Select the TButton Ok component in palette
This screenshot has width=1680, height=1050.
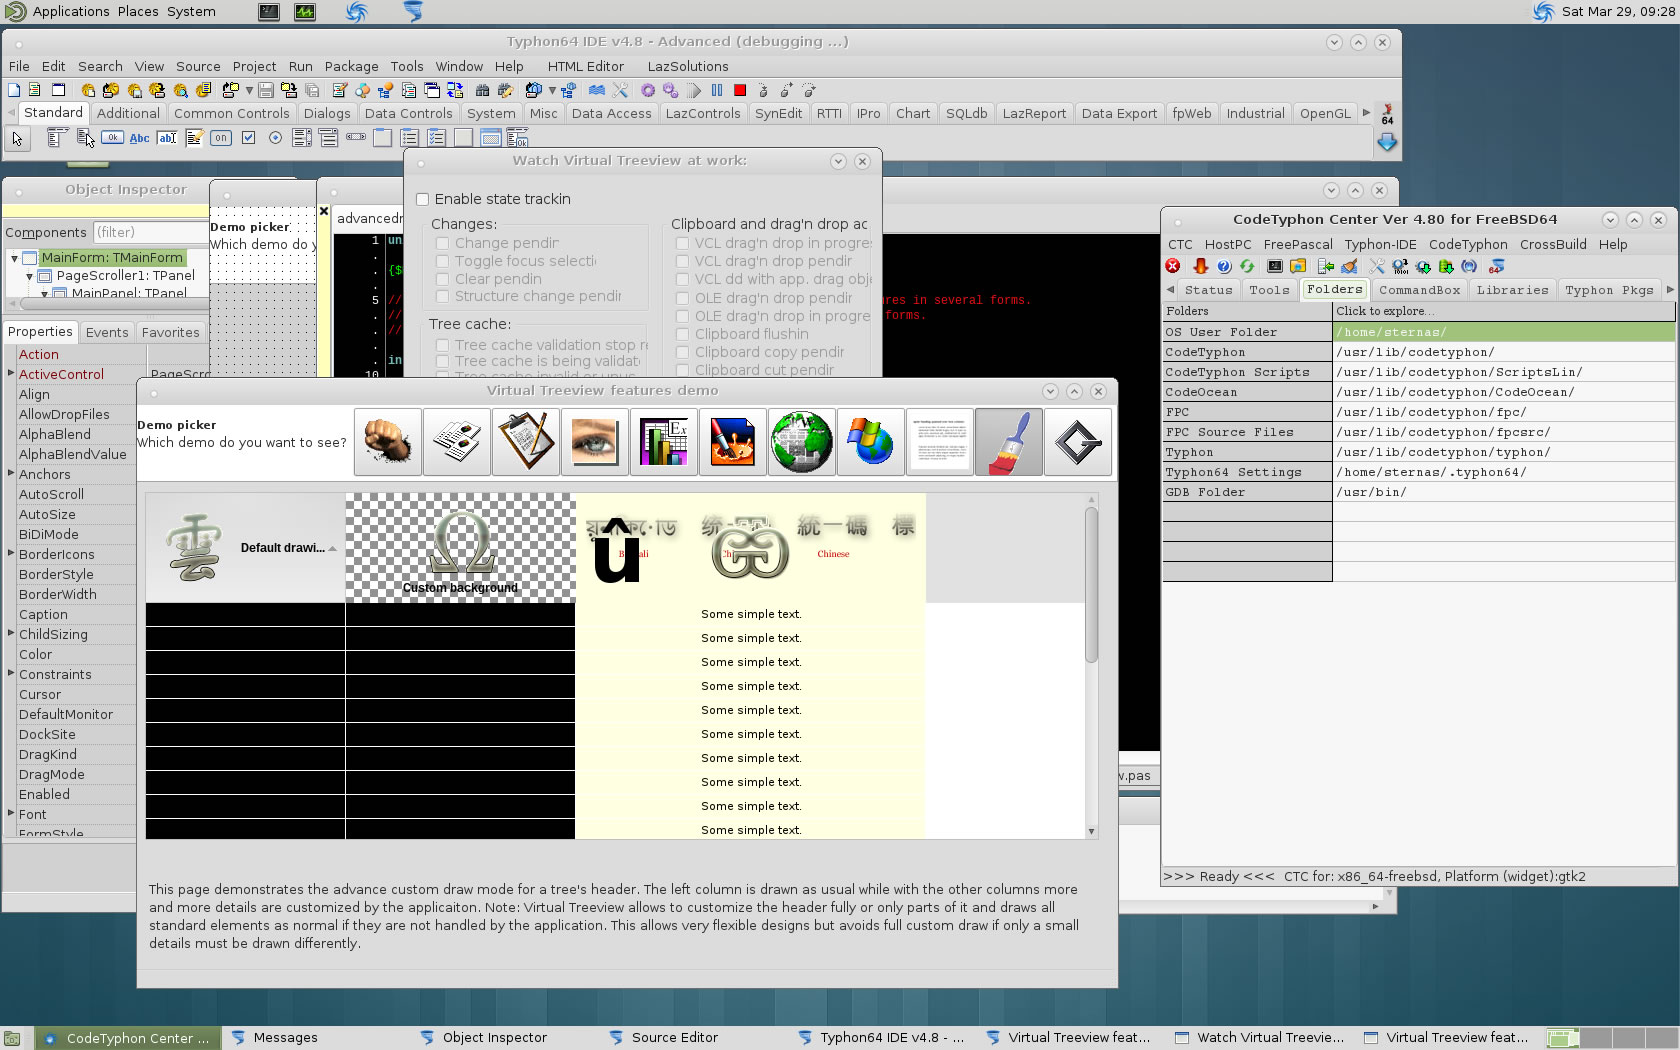click(113, 138)
